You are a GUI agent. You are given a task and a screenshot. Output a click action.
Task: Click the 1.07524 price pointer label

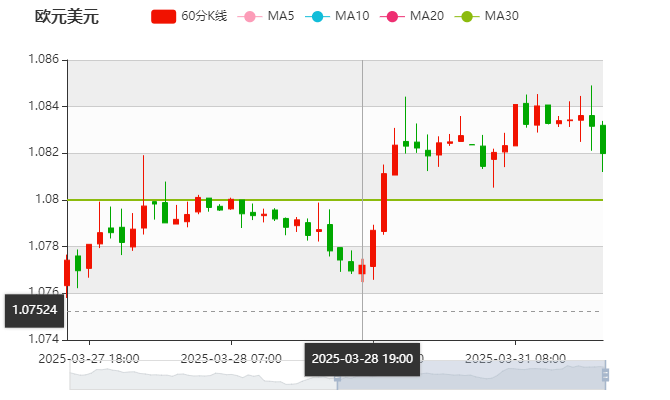35,310
